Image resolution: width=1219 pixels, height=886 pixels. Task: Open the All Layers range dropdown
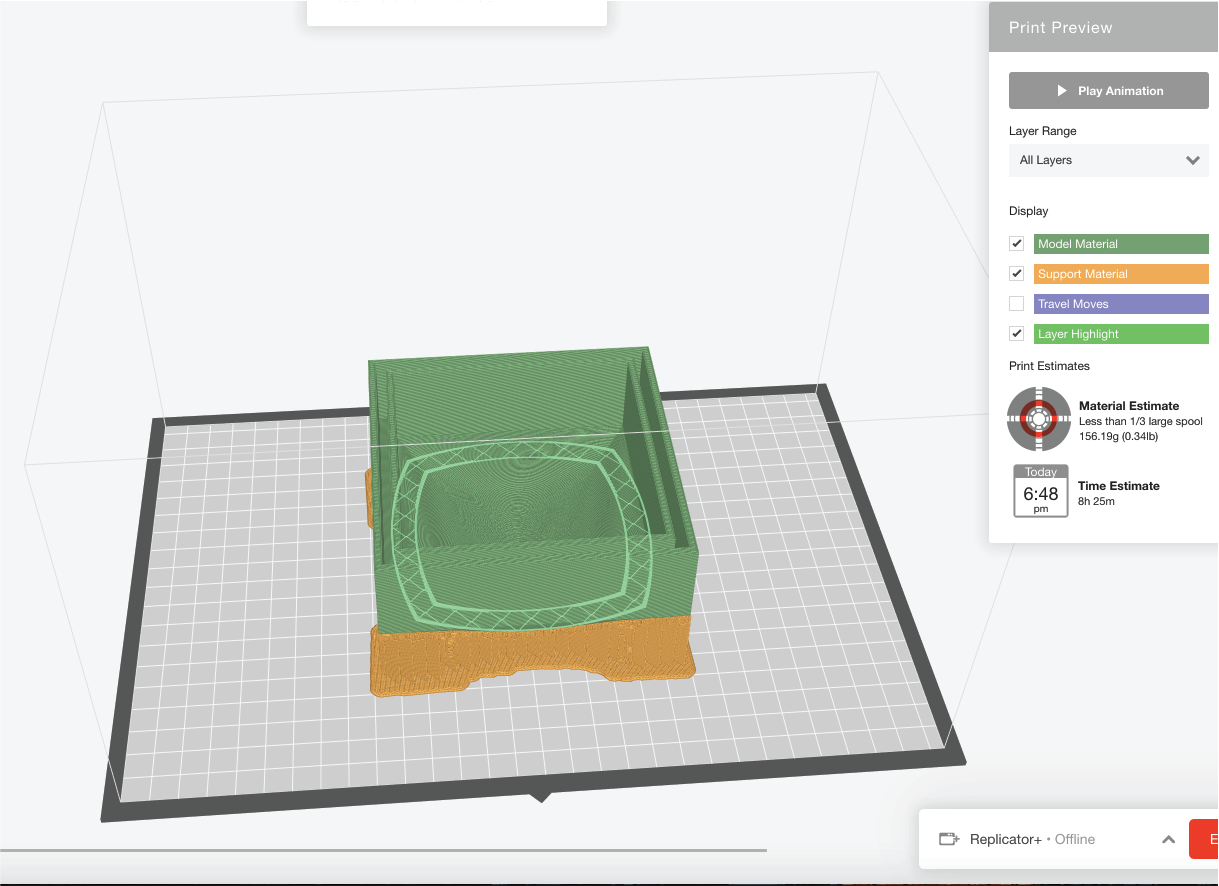coord(1108,160)
